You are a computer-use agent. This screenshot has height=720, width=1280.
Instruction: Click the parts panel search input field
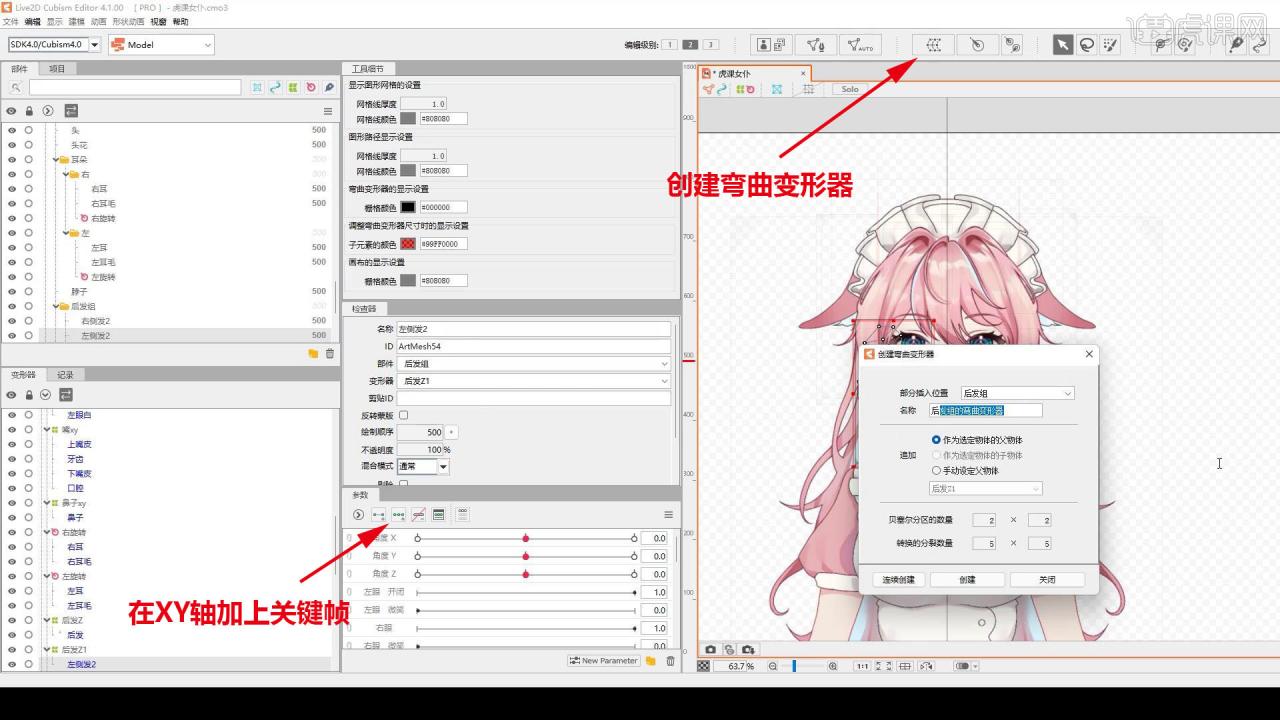tap(135, 88)
